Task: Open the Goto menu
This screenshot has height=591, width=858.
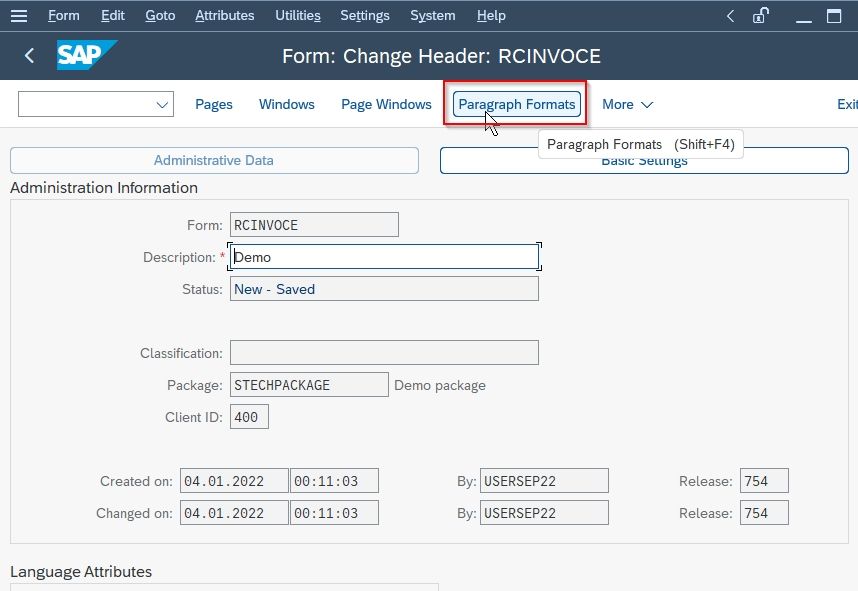Action: coord(160,15)
